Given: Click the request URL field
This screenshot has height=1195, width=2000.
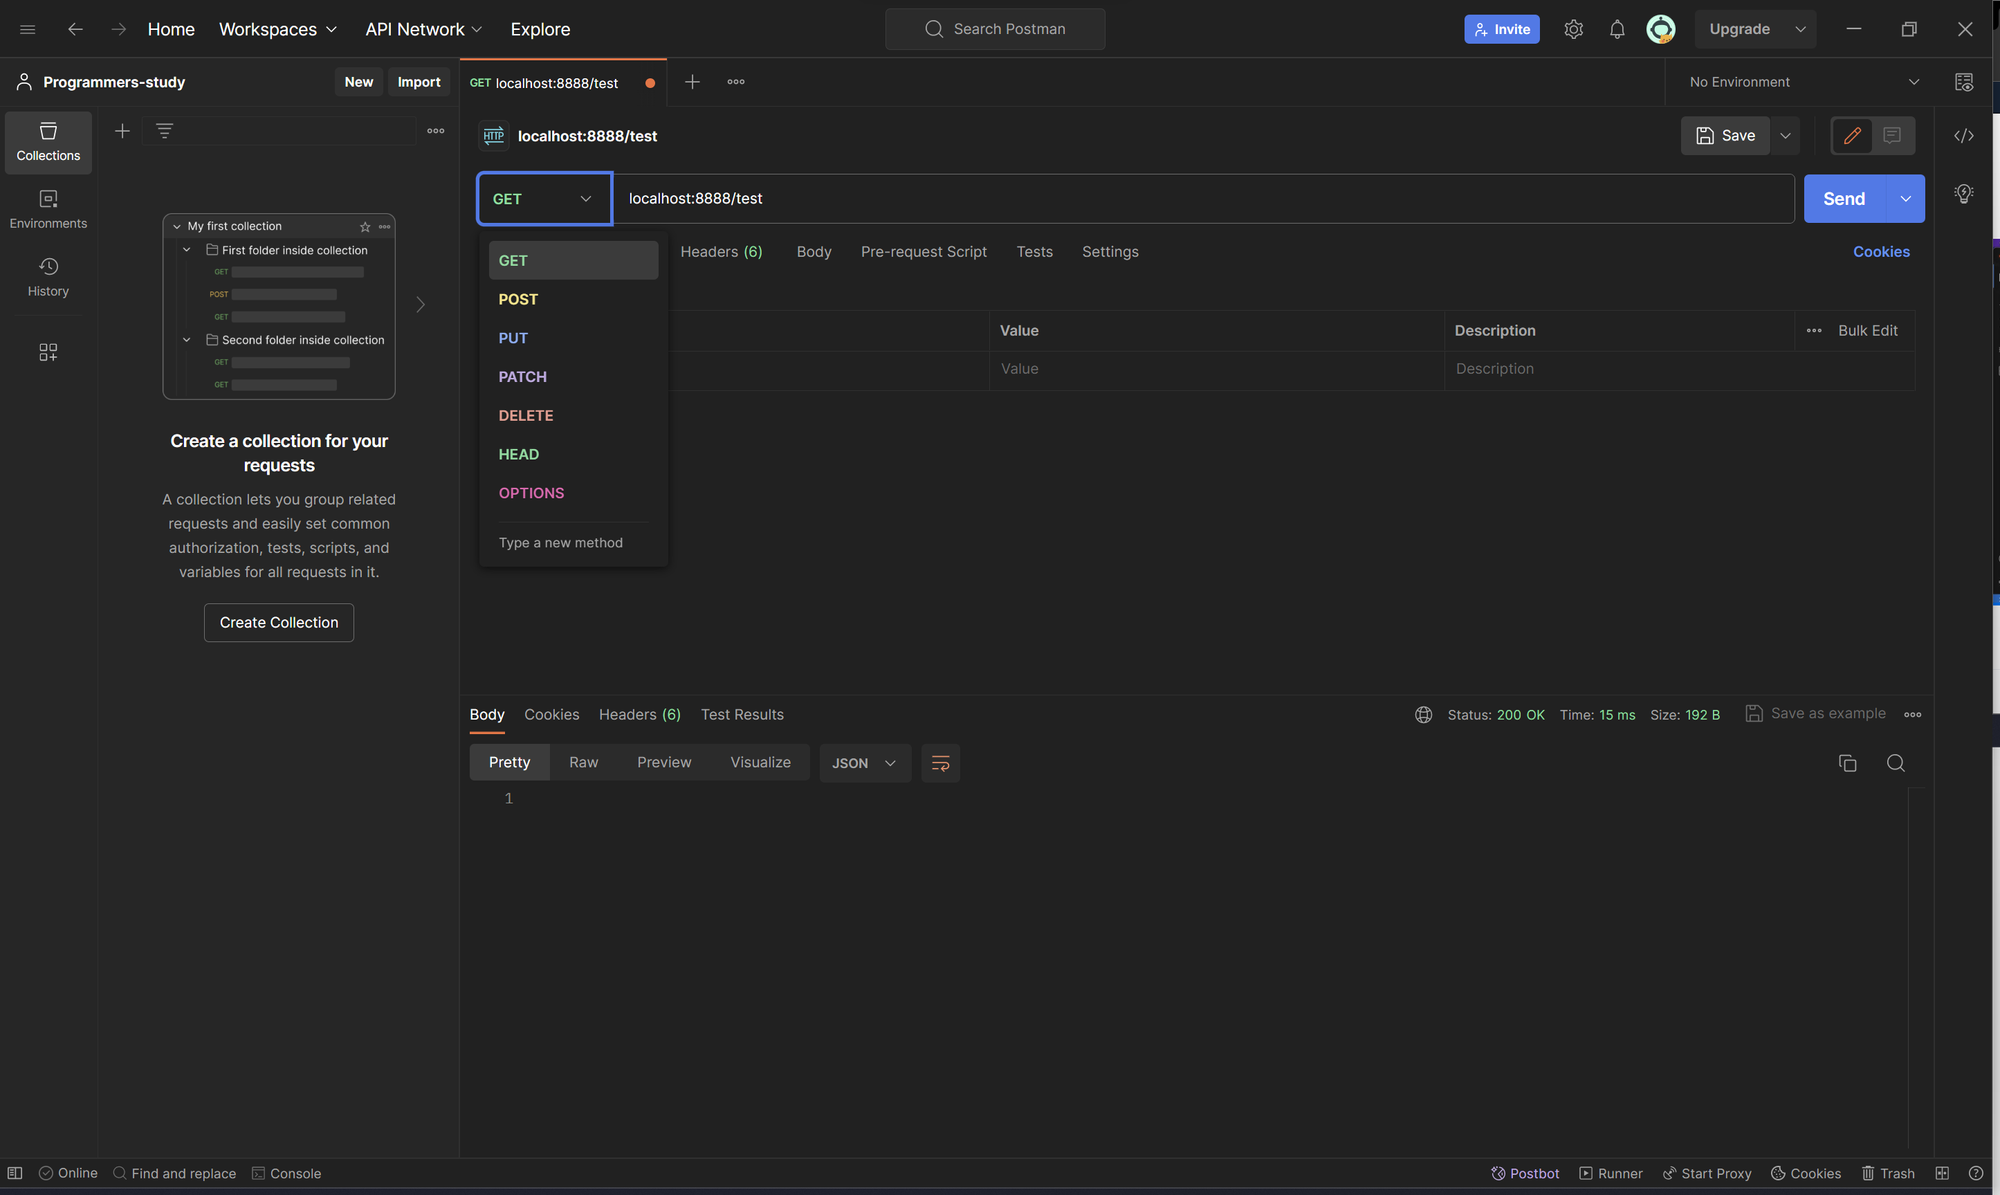Looking at the screenshot, I should [1203, 199].
